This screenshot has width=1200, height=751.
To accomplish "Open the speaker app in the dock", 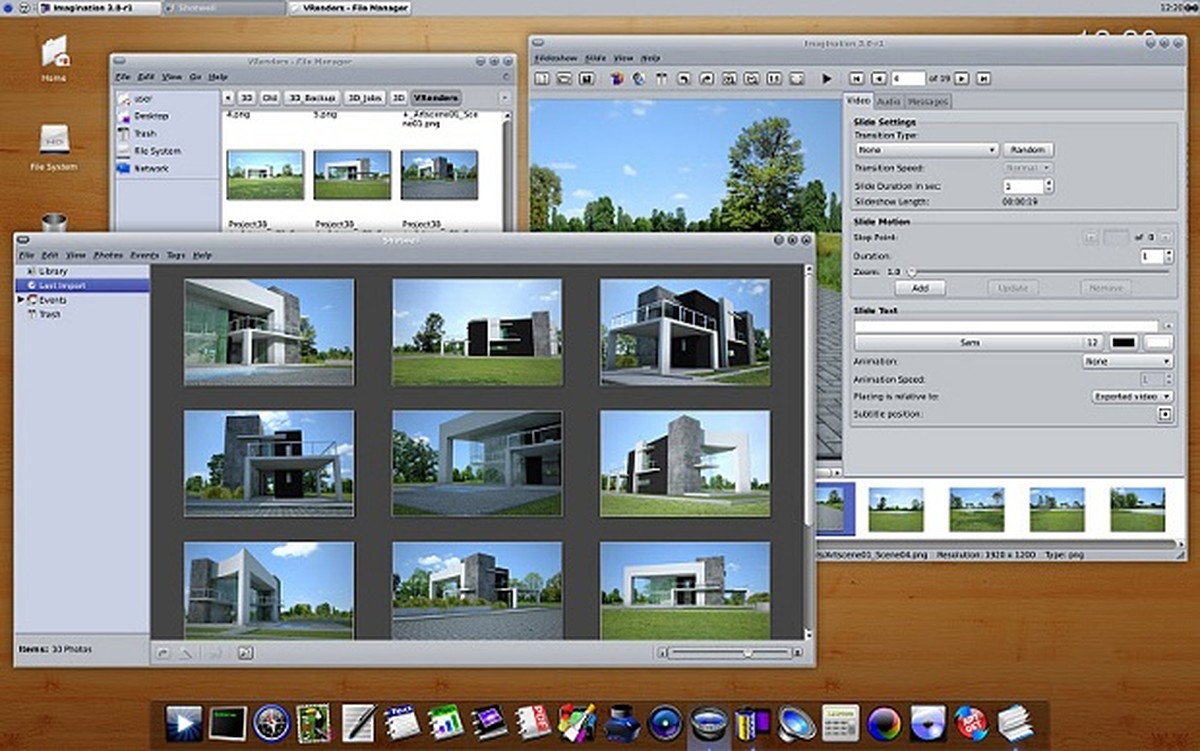I will click(x=796, y=722).
